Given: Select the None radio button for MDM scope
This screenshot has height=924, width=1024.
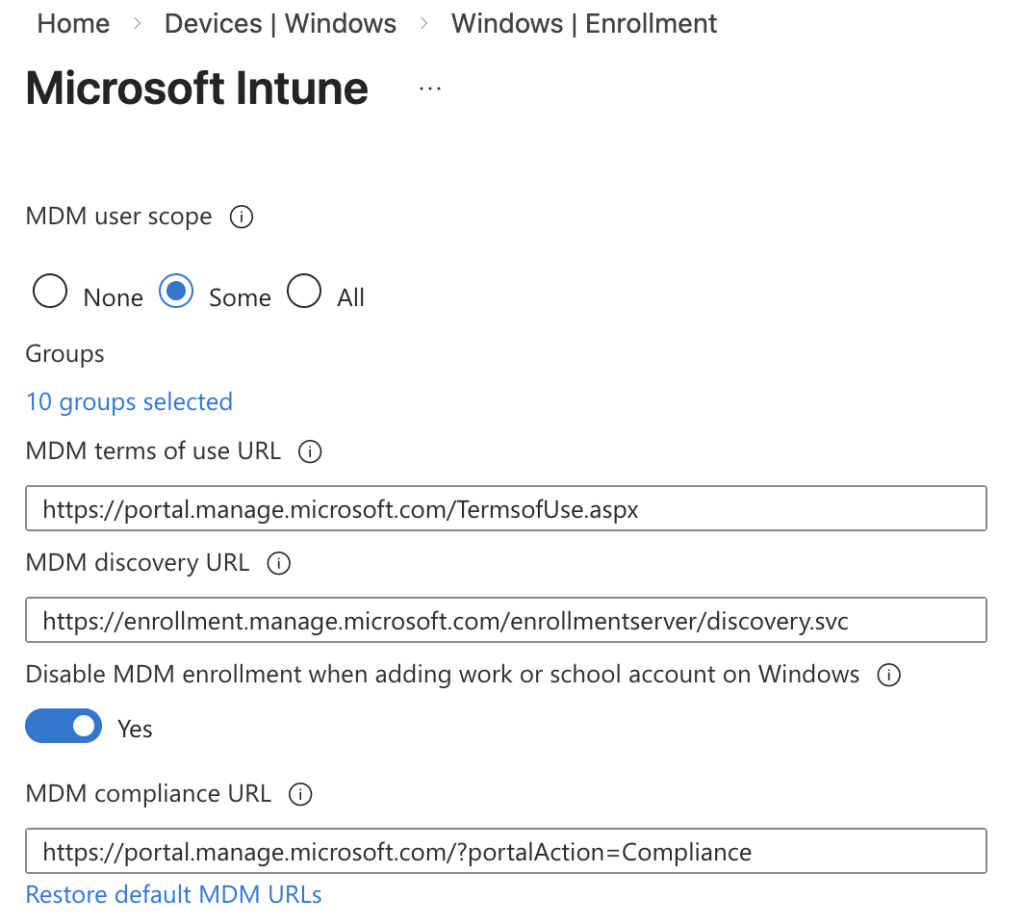Looking at the screenshot, I should (51, 293).
